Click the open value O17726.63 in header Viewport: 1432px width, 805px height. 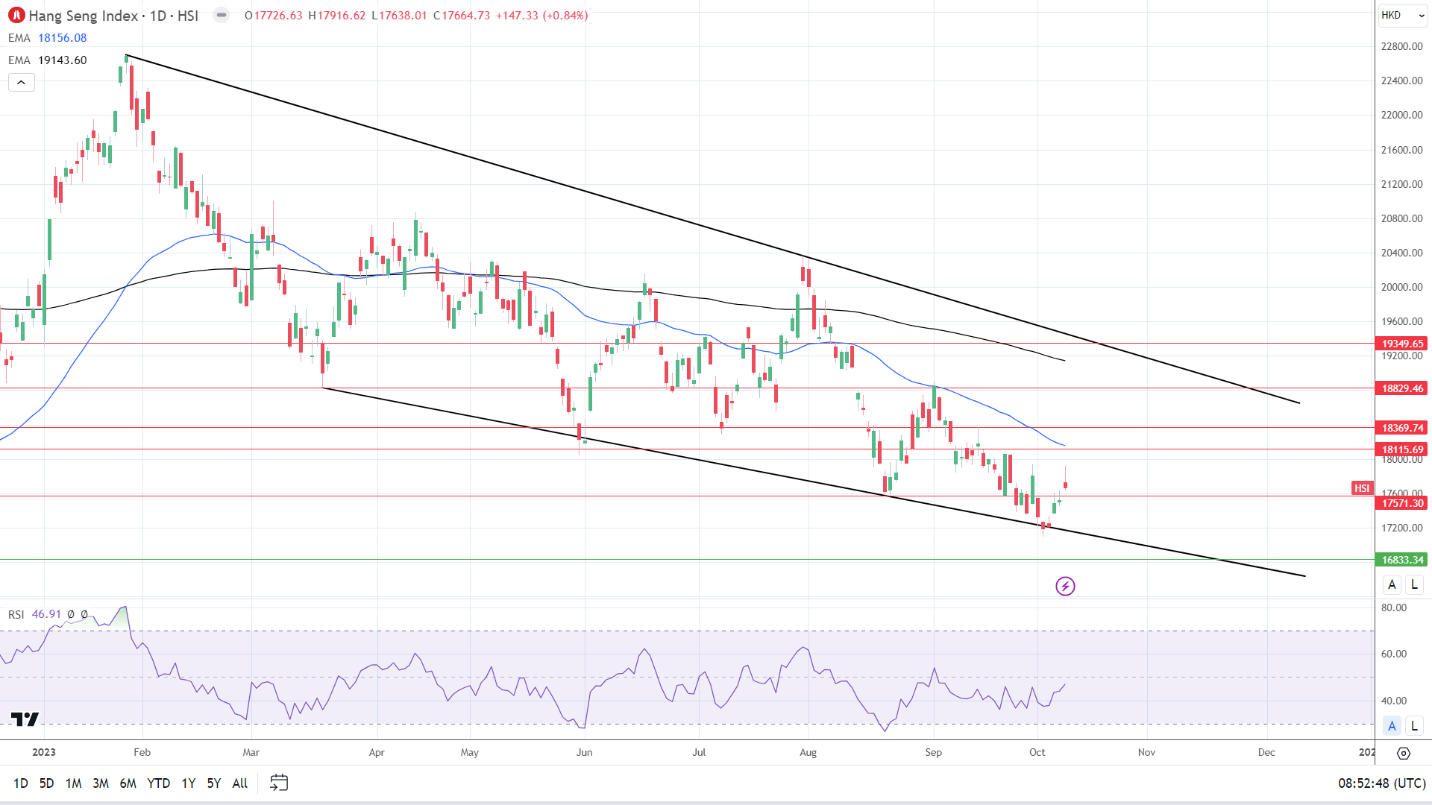(274, 15)
